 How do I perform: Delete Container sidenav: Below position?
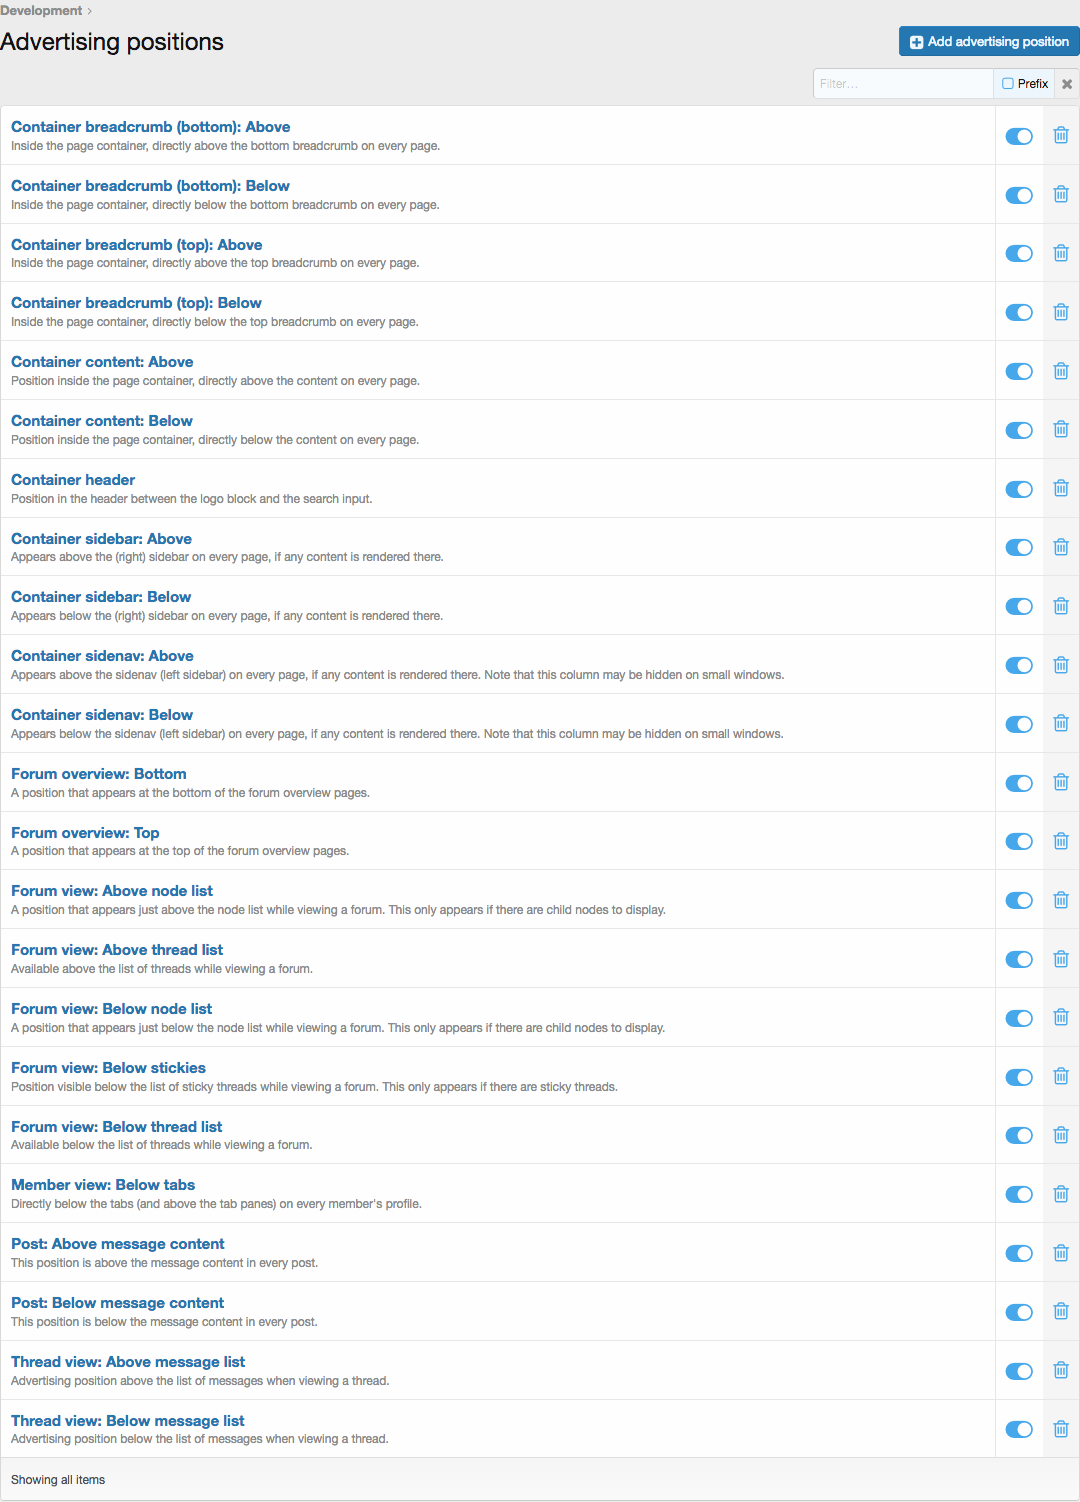tap(1061, 723)
